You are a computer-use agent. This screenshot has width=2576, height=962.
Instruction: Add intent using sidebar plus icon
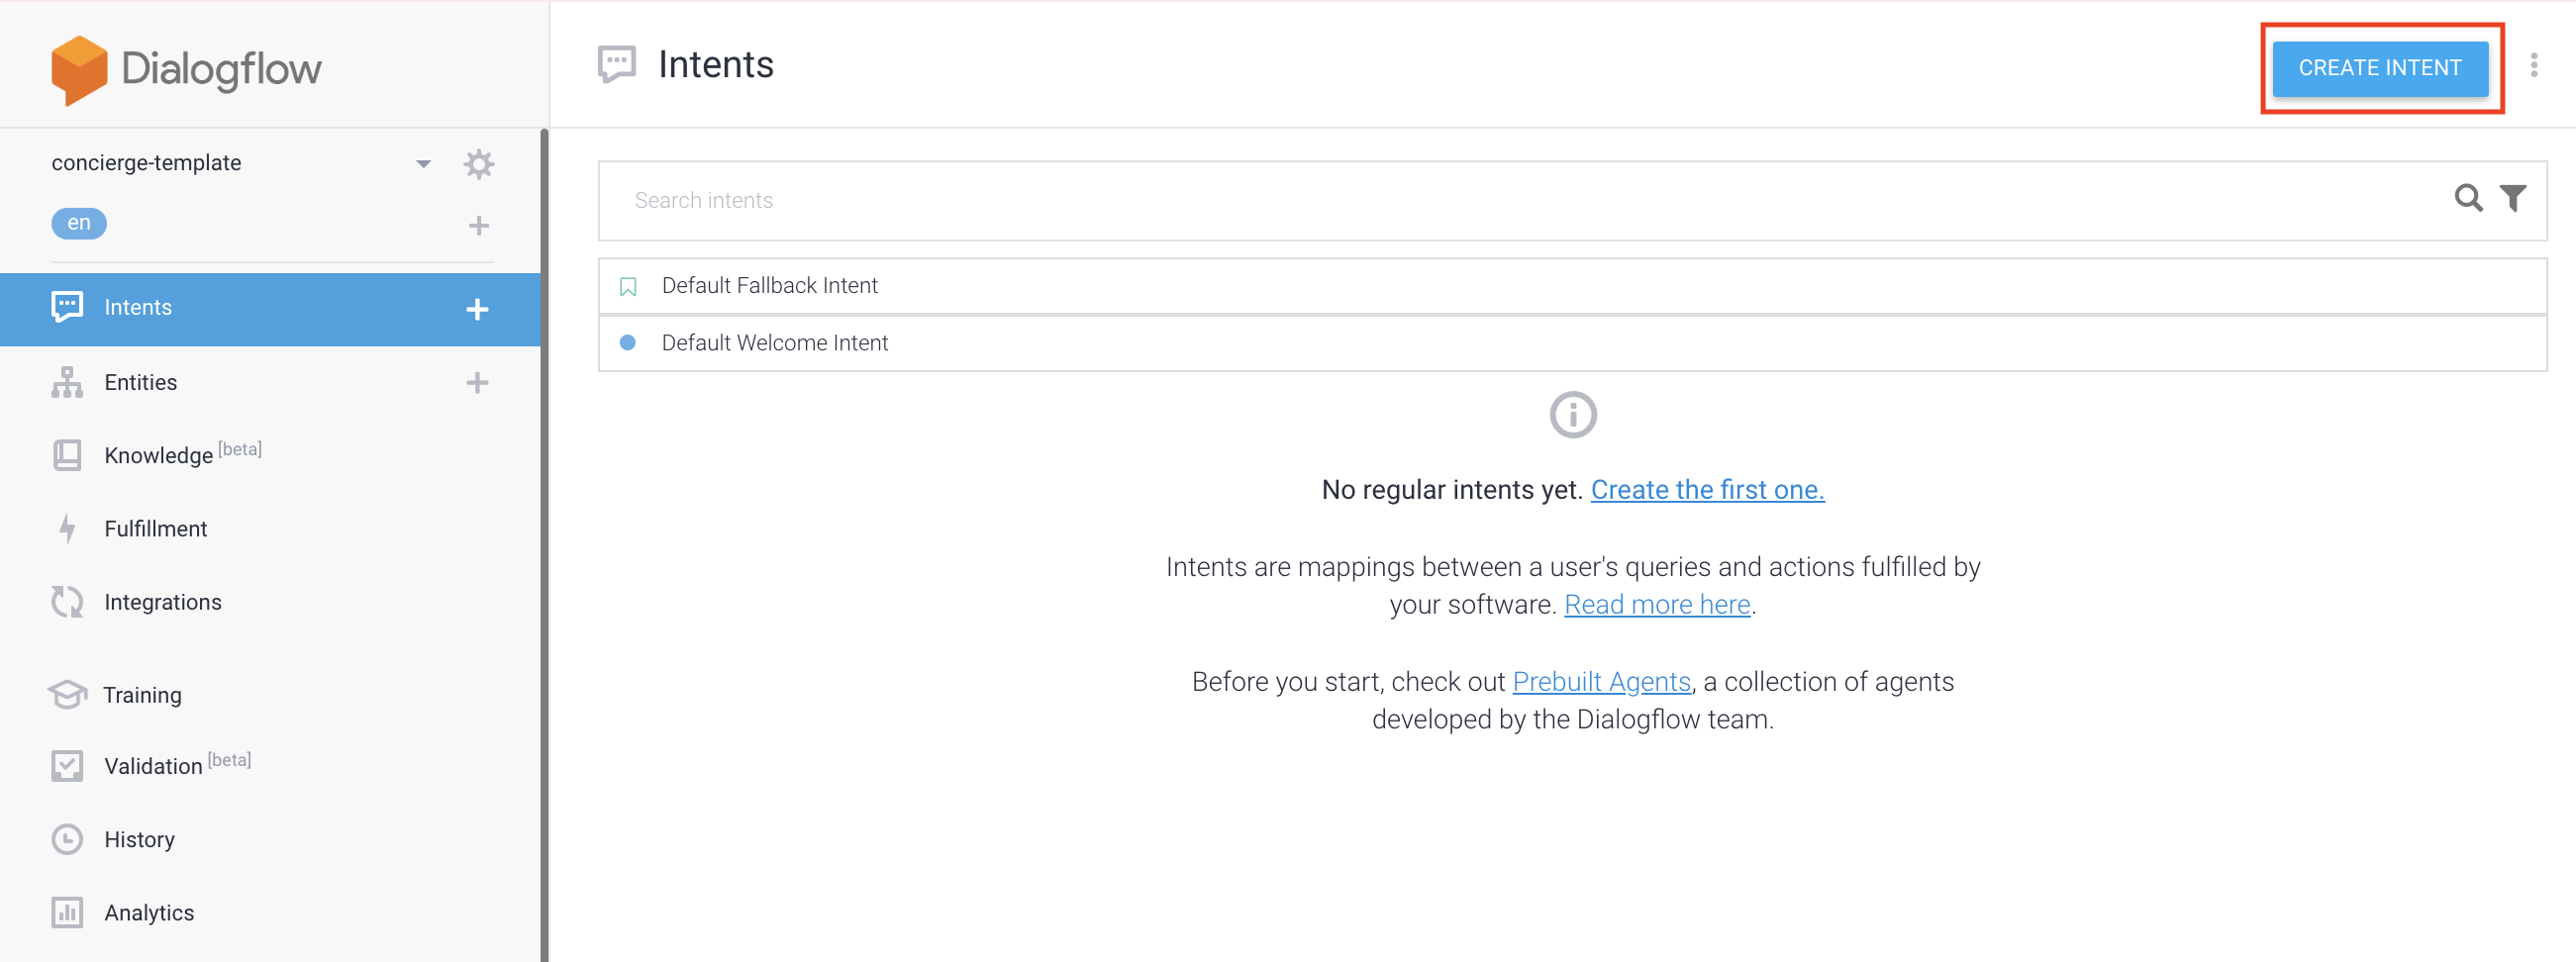pos(477,309)
